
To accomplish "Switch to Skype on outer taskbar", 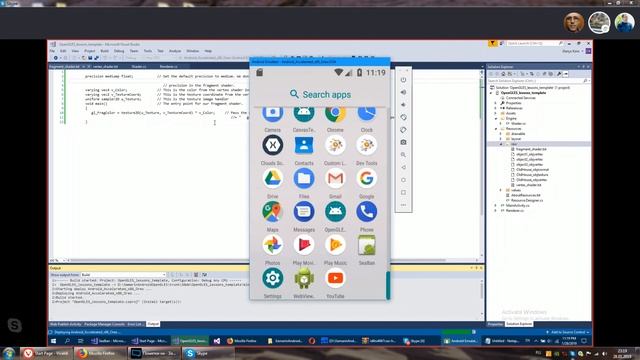I will 207,353.
